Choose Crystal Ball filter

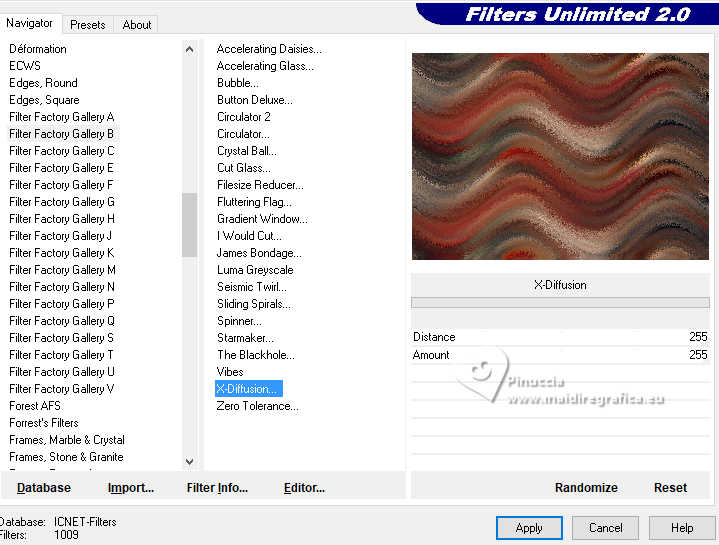pyautogui.click(x=247, y=151)
